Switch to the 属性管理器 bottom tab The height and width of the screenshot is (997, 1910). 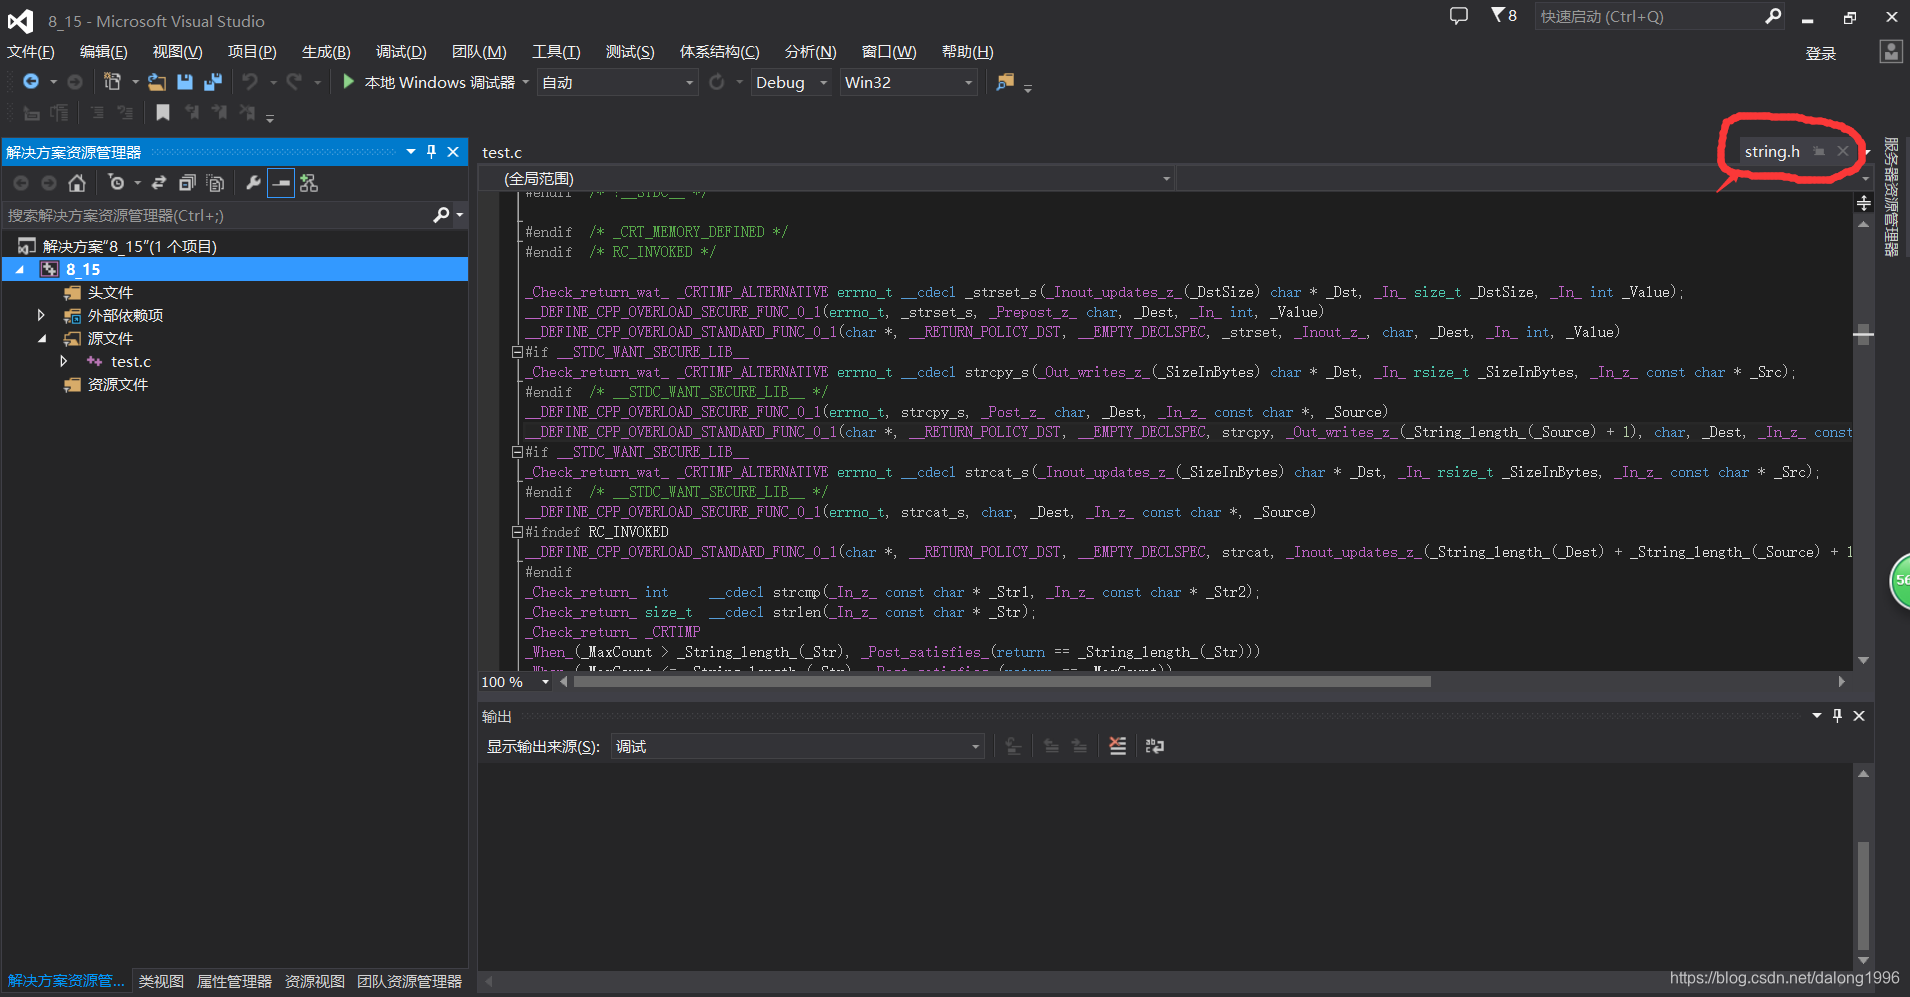pos(234,981)
